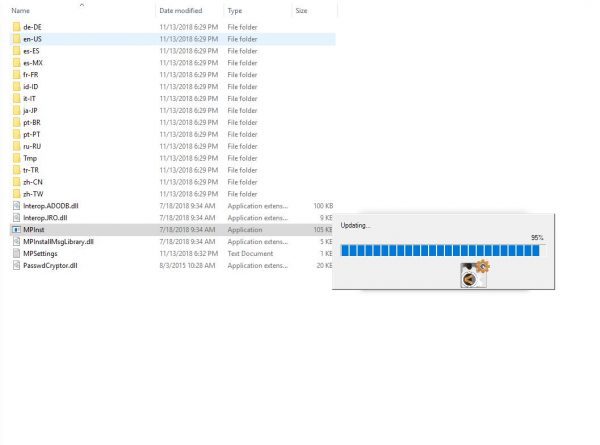The width and height of the screenshot is (600, 445).
Task: Sort by the Size column header
Action: (x=301, y=11)
